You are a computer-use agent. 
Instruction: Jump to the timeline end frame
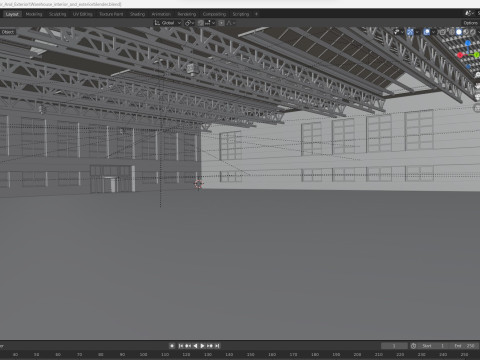coord(217,346)
